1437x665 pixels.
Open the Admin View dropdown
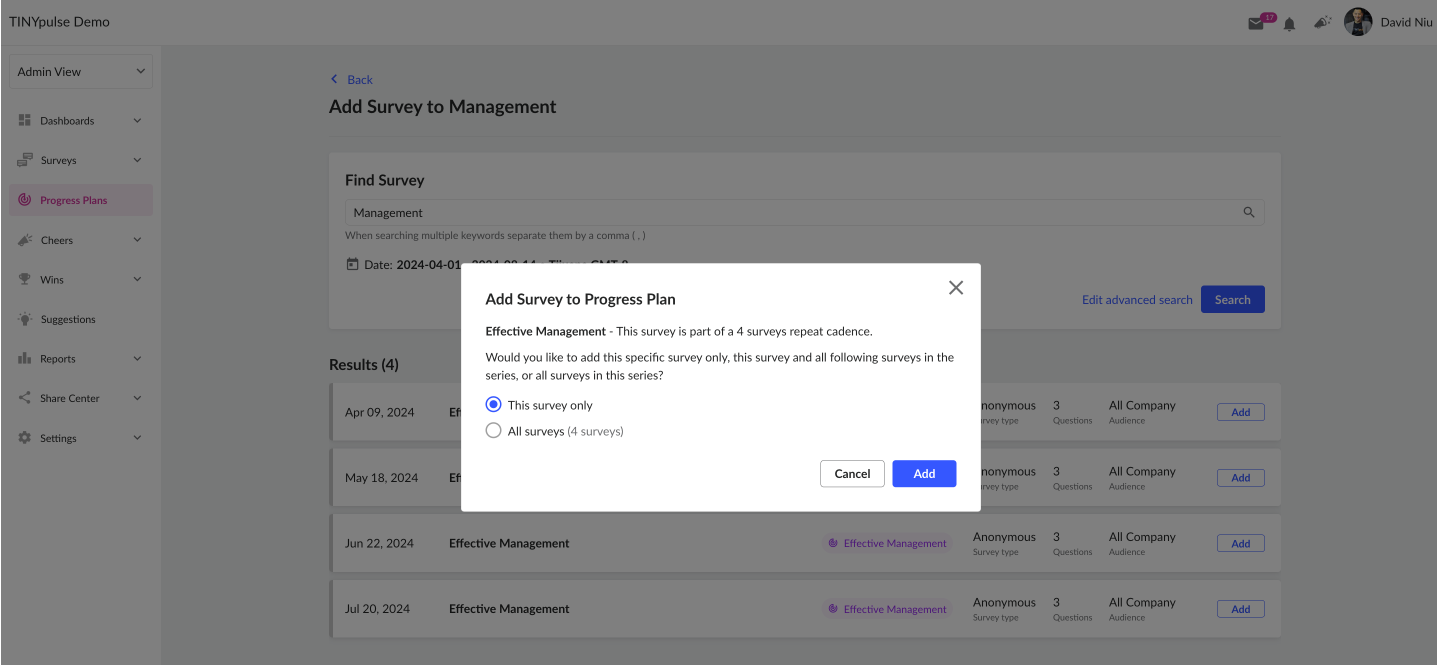click(x=81, y=72)
